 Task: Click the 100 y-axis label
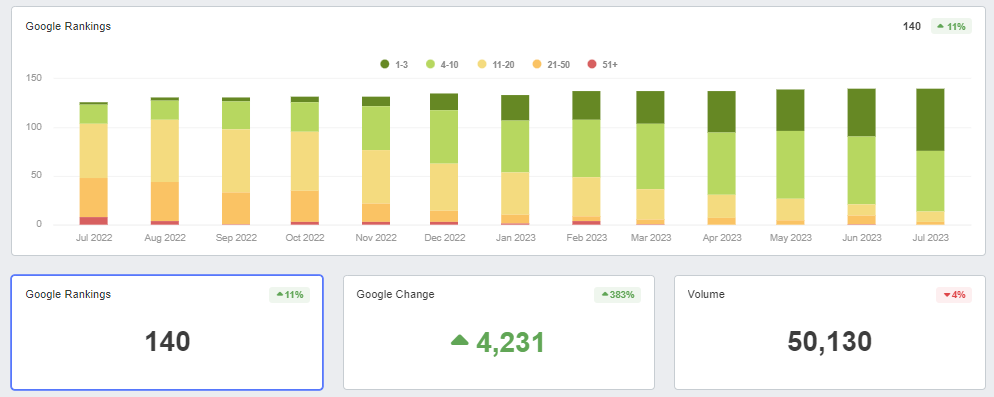34,127
